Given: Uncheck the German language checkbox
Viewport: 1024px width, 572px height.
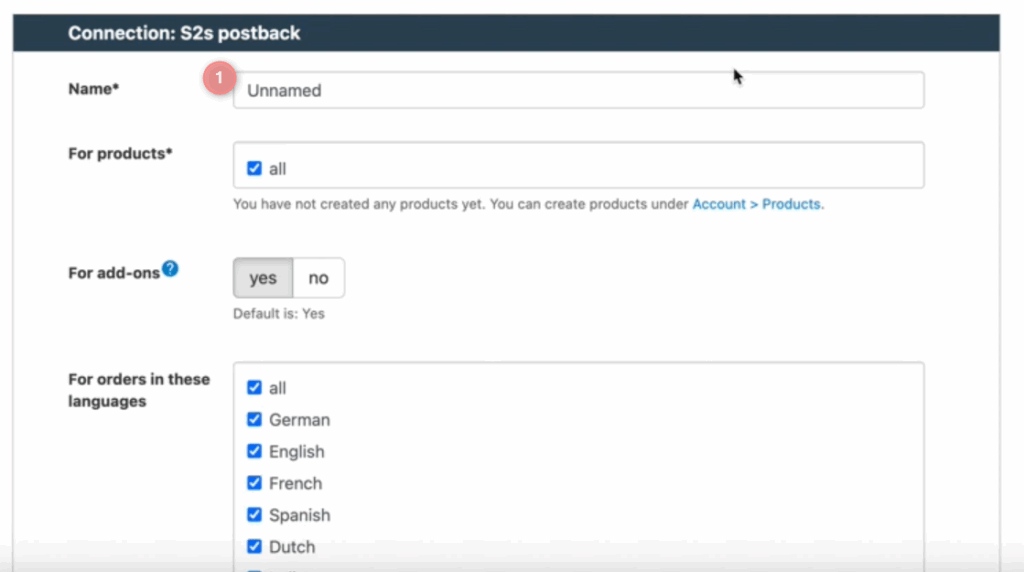Looking at the screenshot, I should (x=254, y=420).
